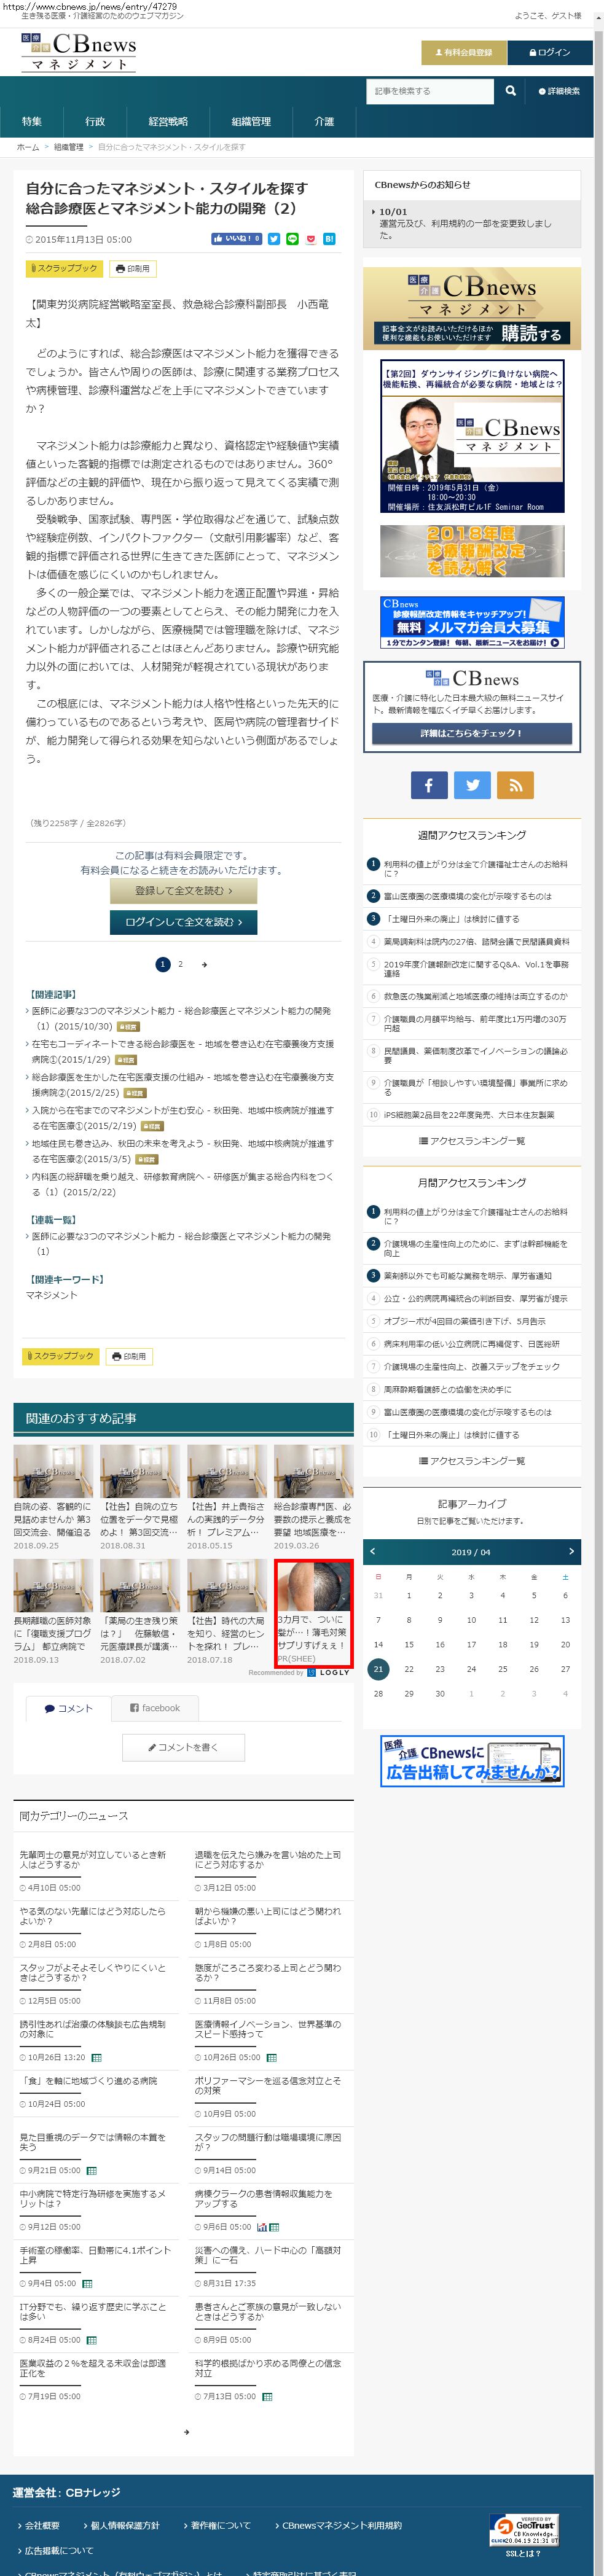The image size is (604, 2576).
Task: Open weekly ranking item 富山医療圏の医療環境
Action: (467, 896)
